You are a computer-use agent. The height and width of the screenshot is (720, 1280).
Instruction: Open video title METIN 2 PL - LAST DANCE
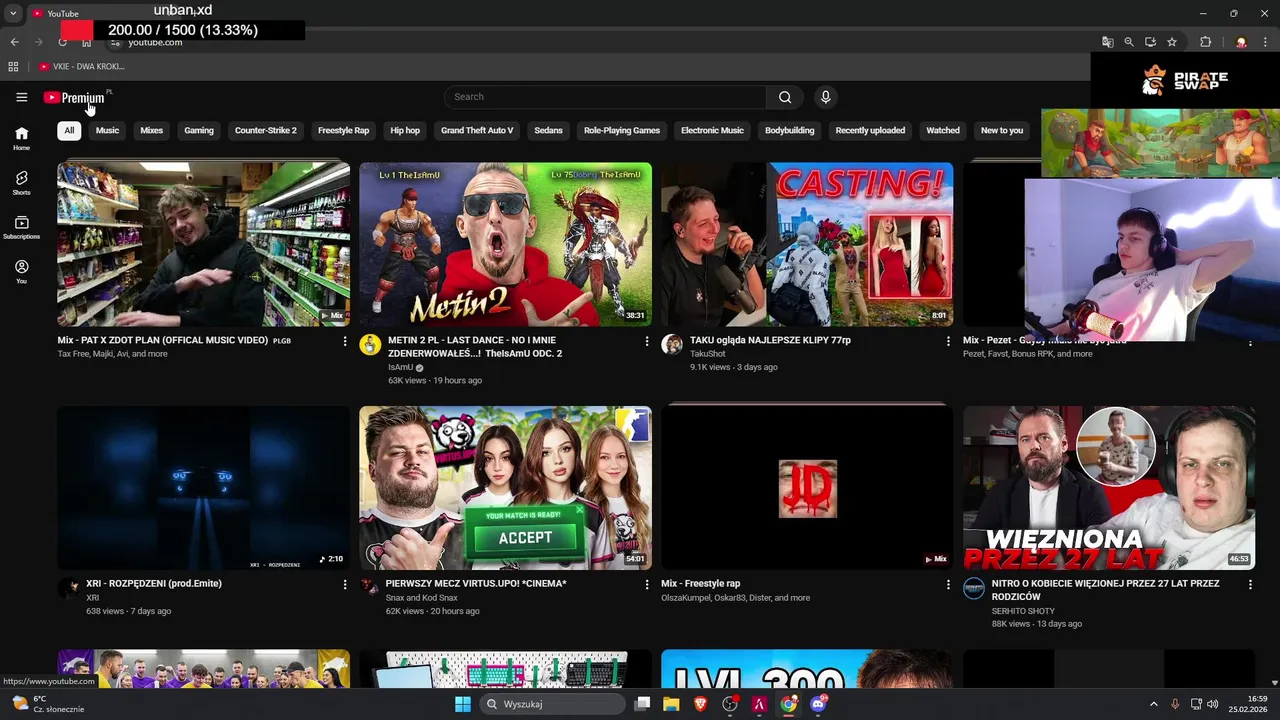pyautogui.click(x=475, y=346)
